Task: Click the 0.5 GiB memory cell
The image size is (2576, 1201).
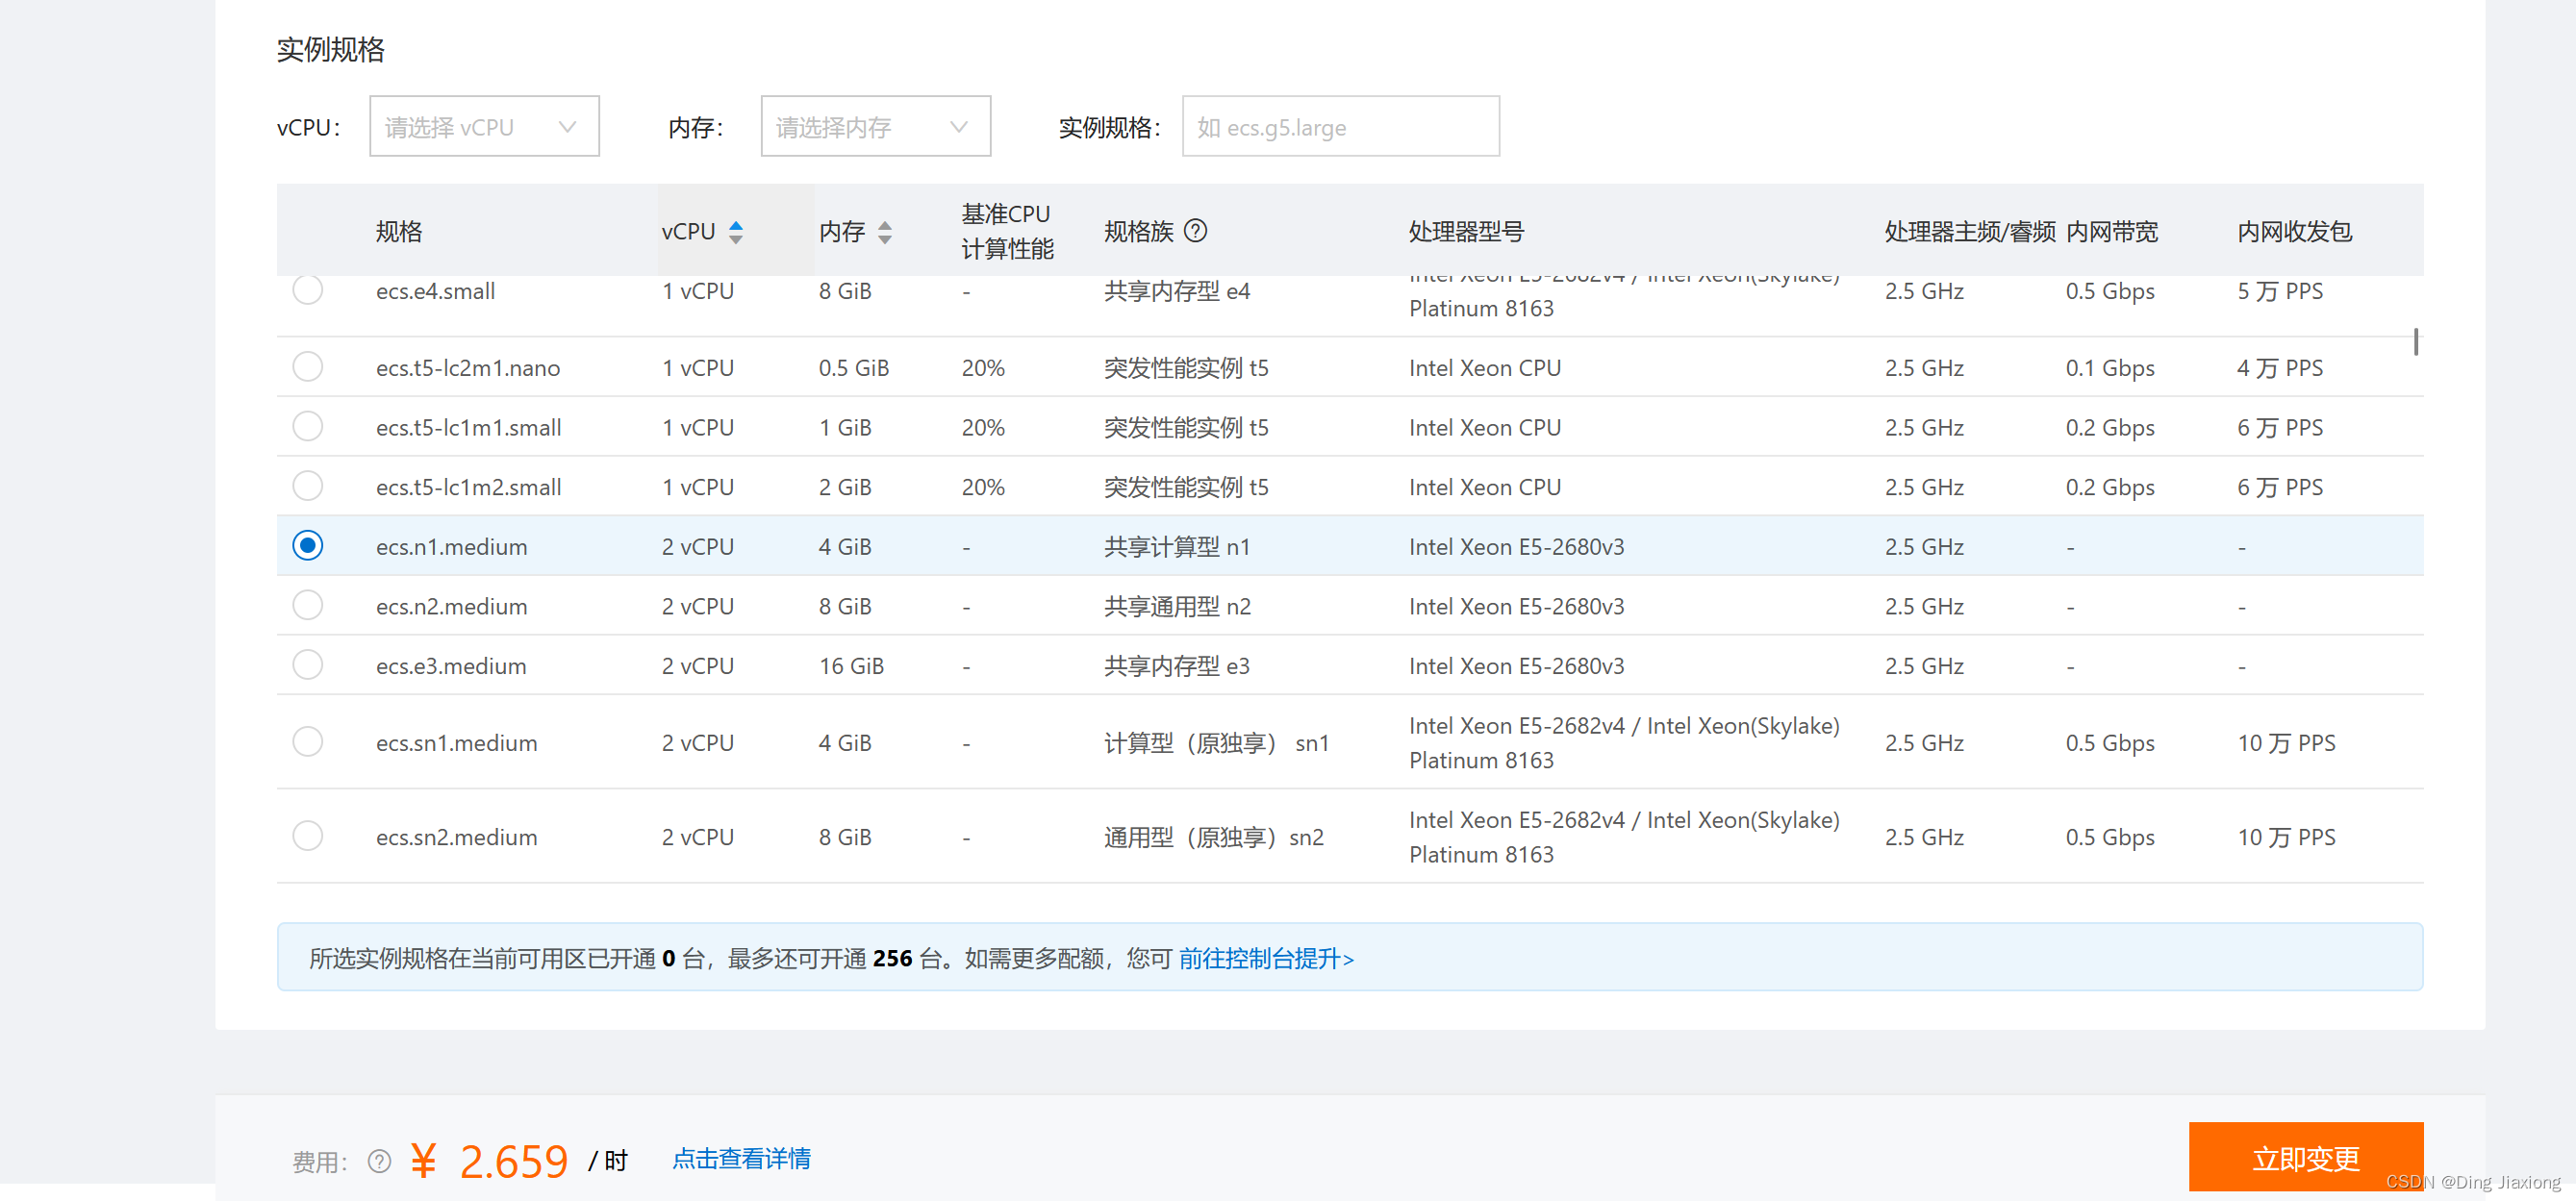Action: point(853,368)
